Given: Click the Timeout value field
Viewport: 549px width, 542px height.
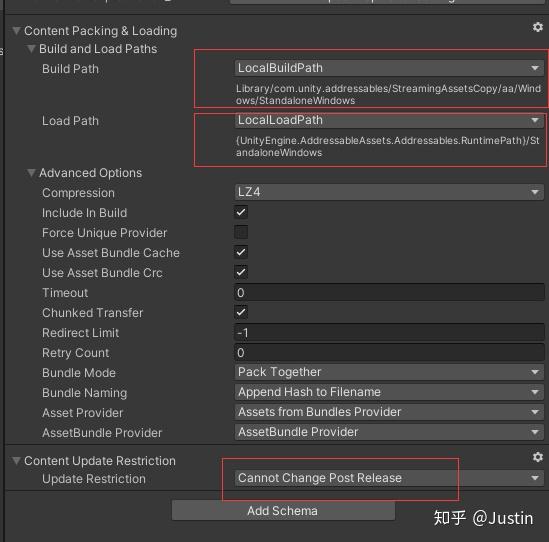Looking at the screenshot, I should click(x=389, y=292).
